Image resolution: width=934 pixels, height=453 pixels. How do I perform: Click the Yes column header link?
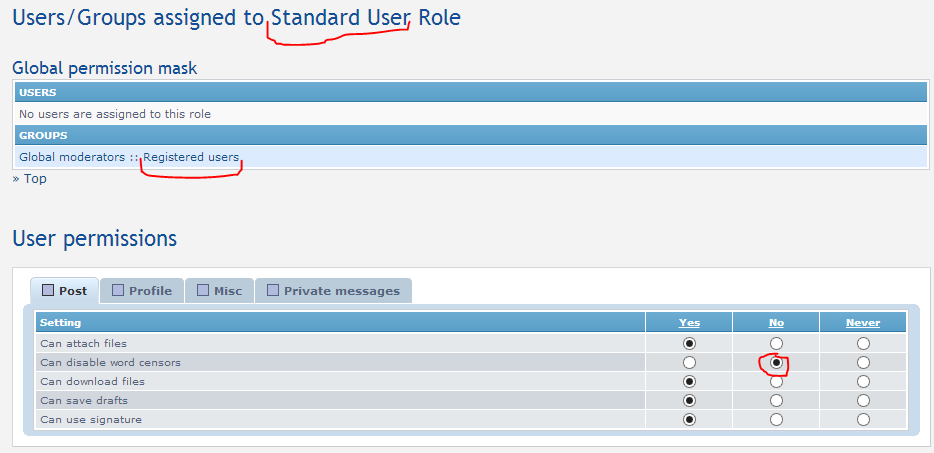click(689, 323)
